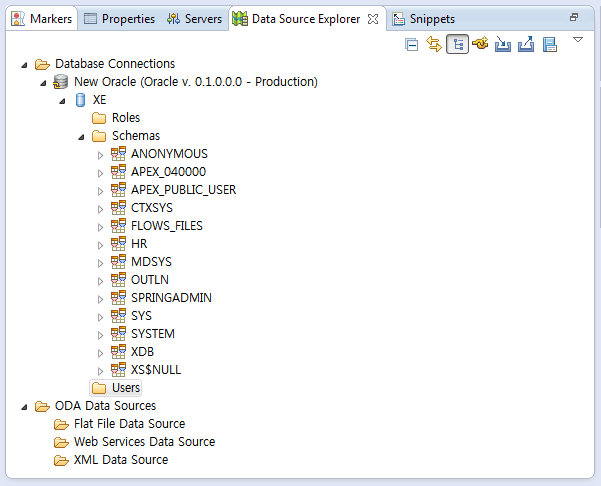Click the ODA Data Sources folder icon
Image resolution: width=601 pixels, height=486 pixels.
pyautogui.click(x=42, y=406)
